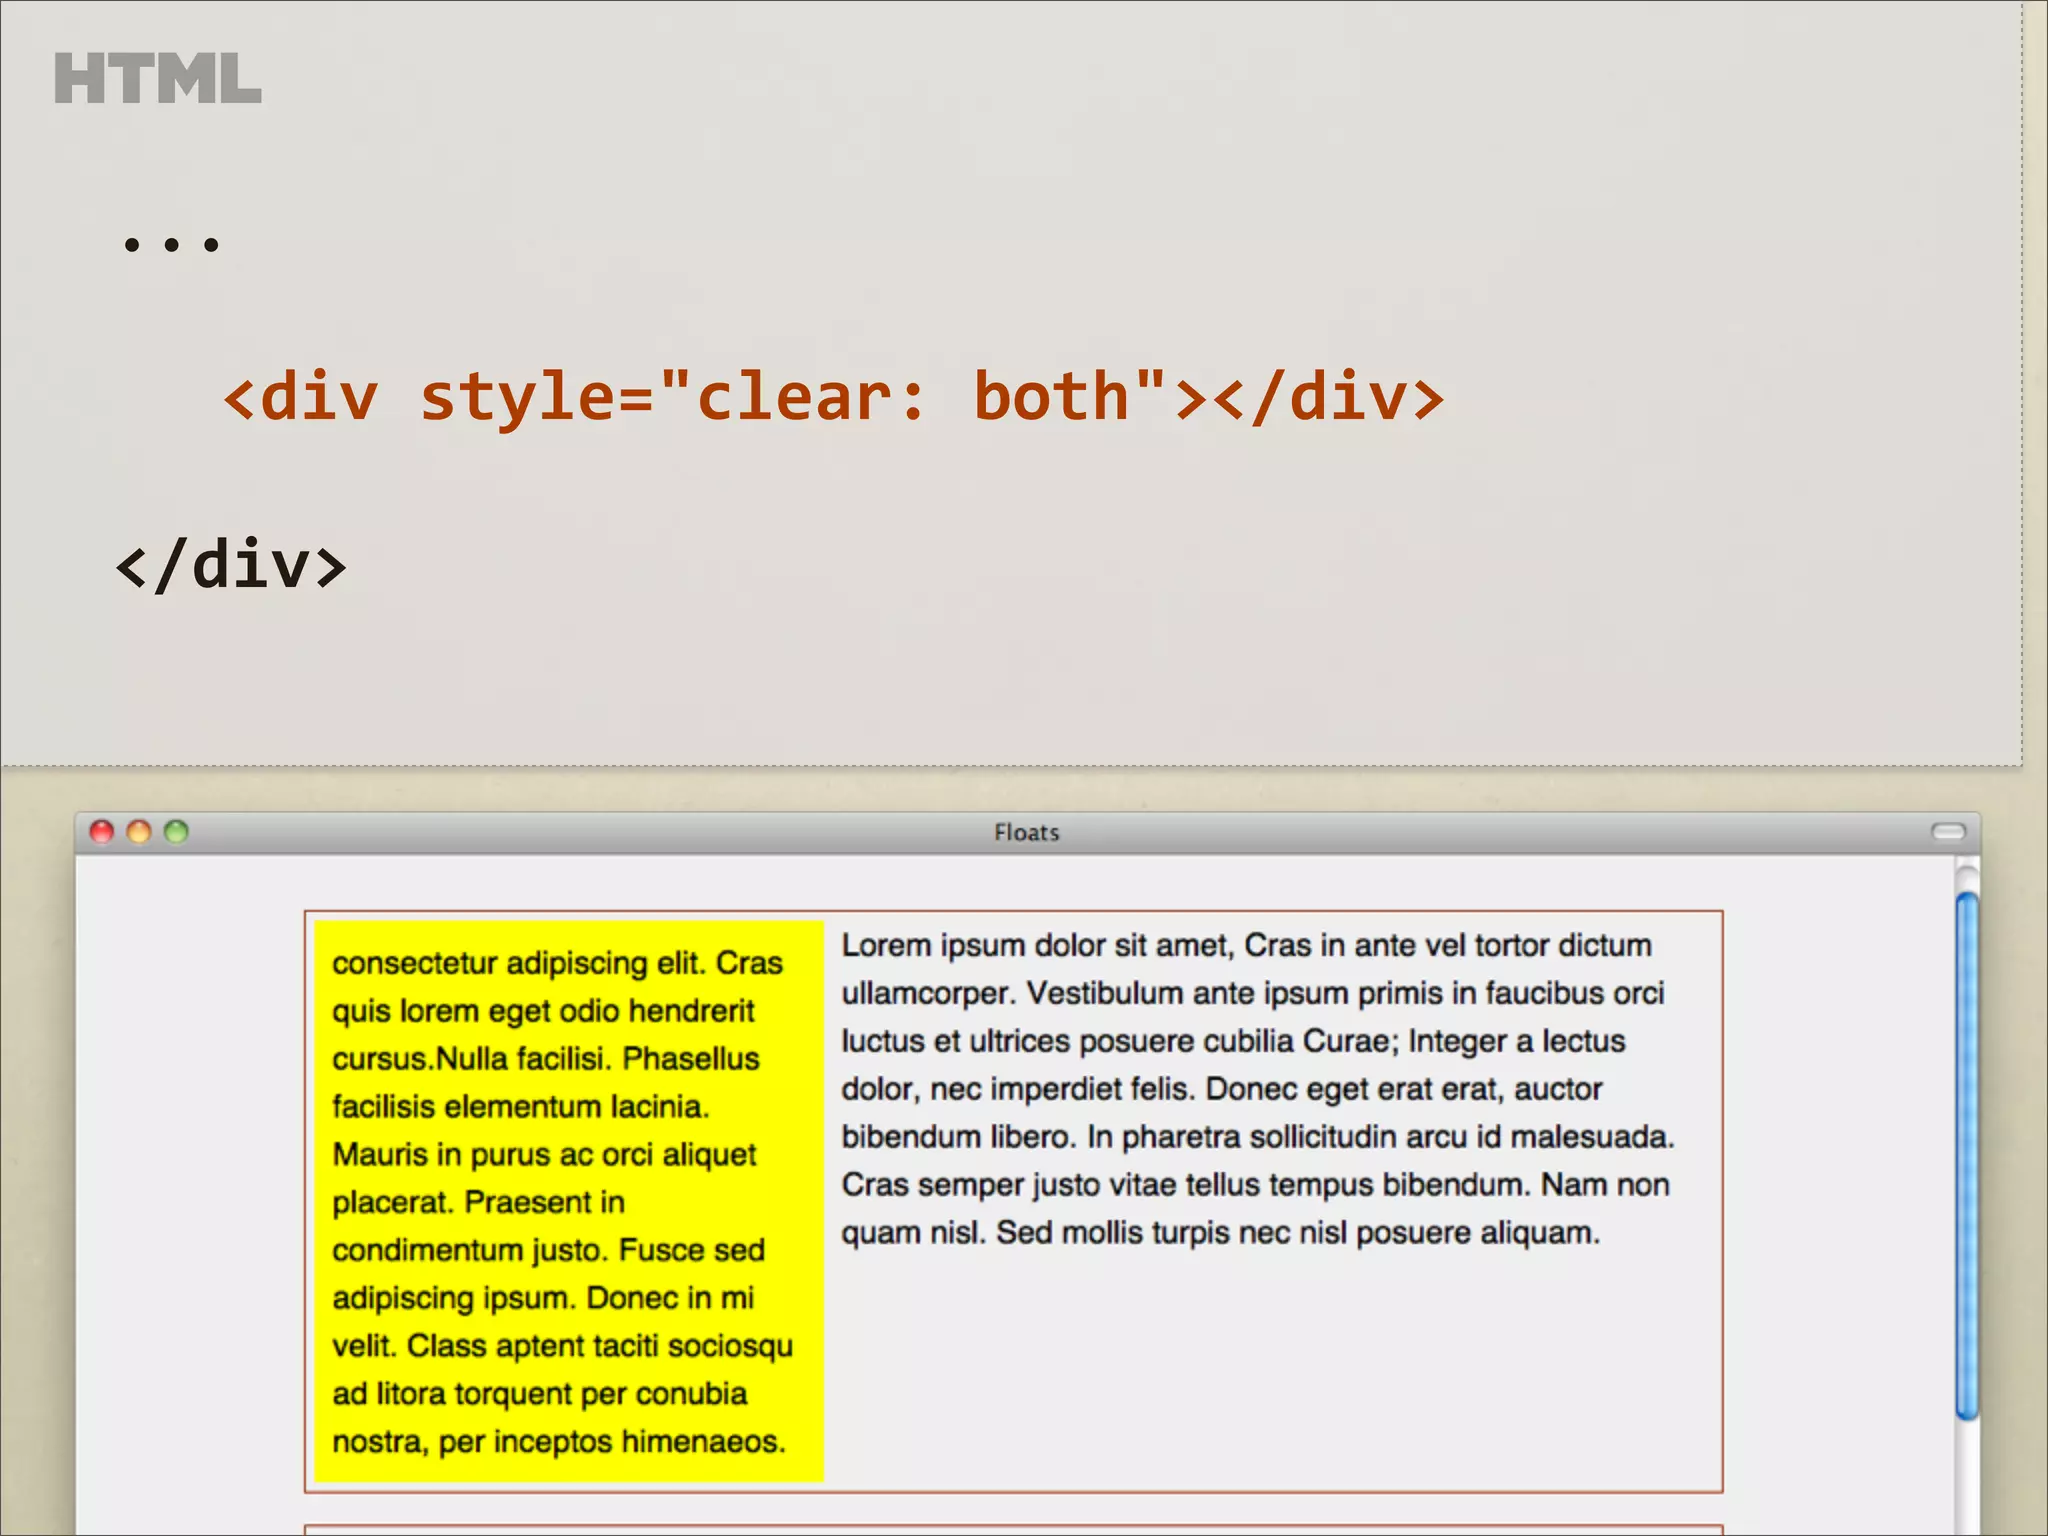Click the toolbar toggle pill in Floats title bar

(x=1948, y=832)
